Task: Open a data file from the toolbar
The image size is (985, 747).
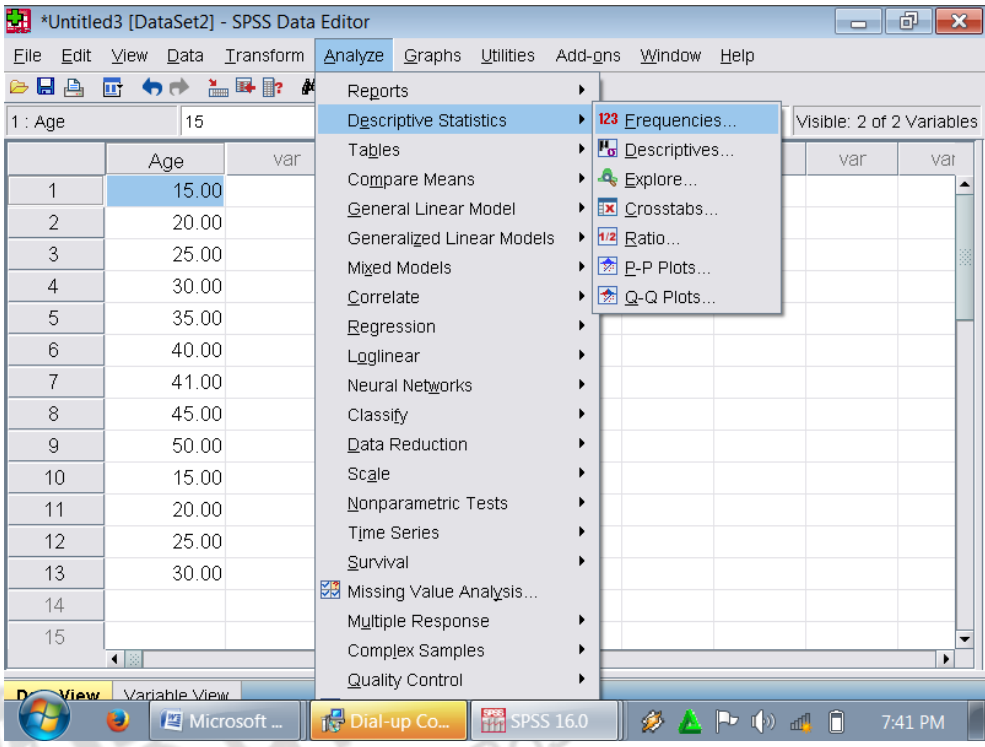Action: (x=20, y=84)
